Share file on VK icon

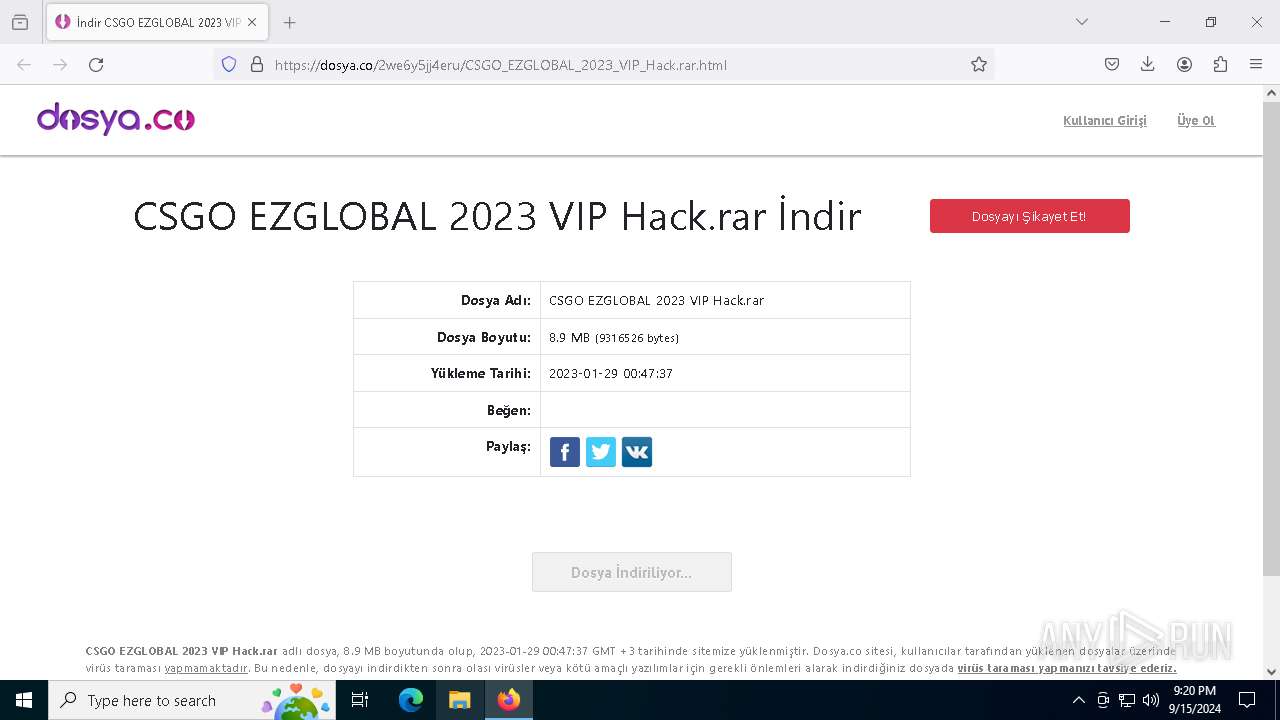tap(637, 452)
